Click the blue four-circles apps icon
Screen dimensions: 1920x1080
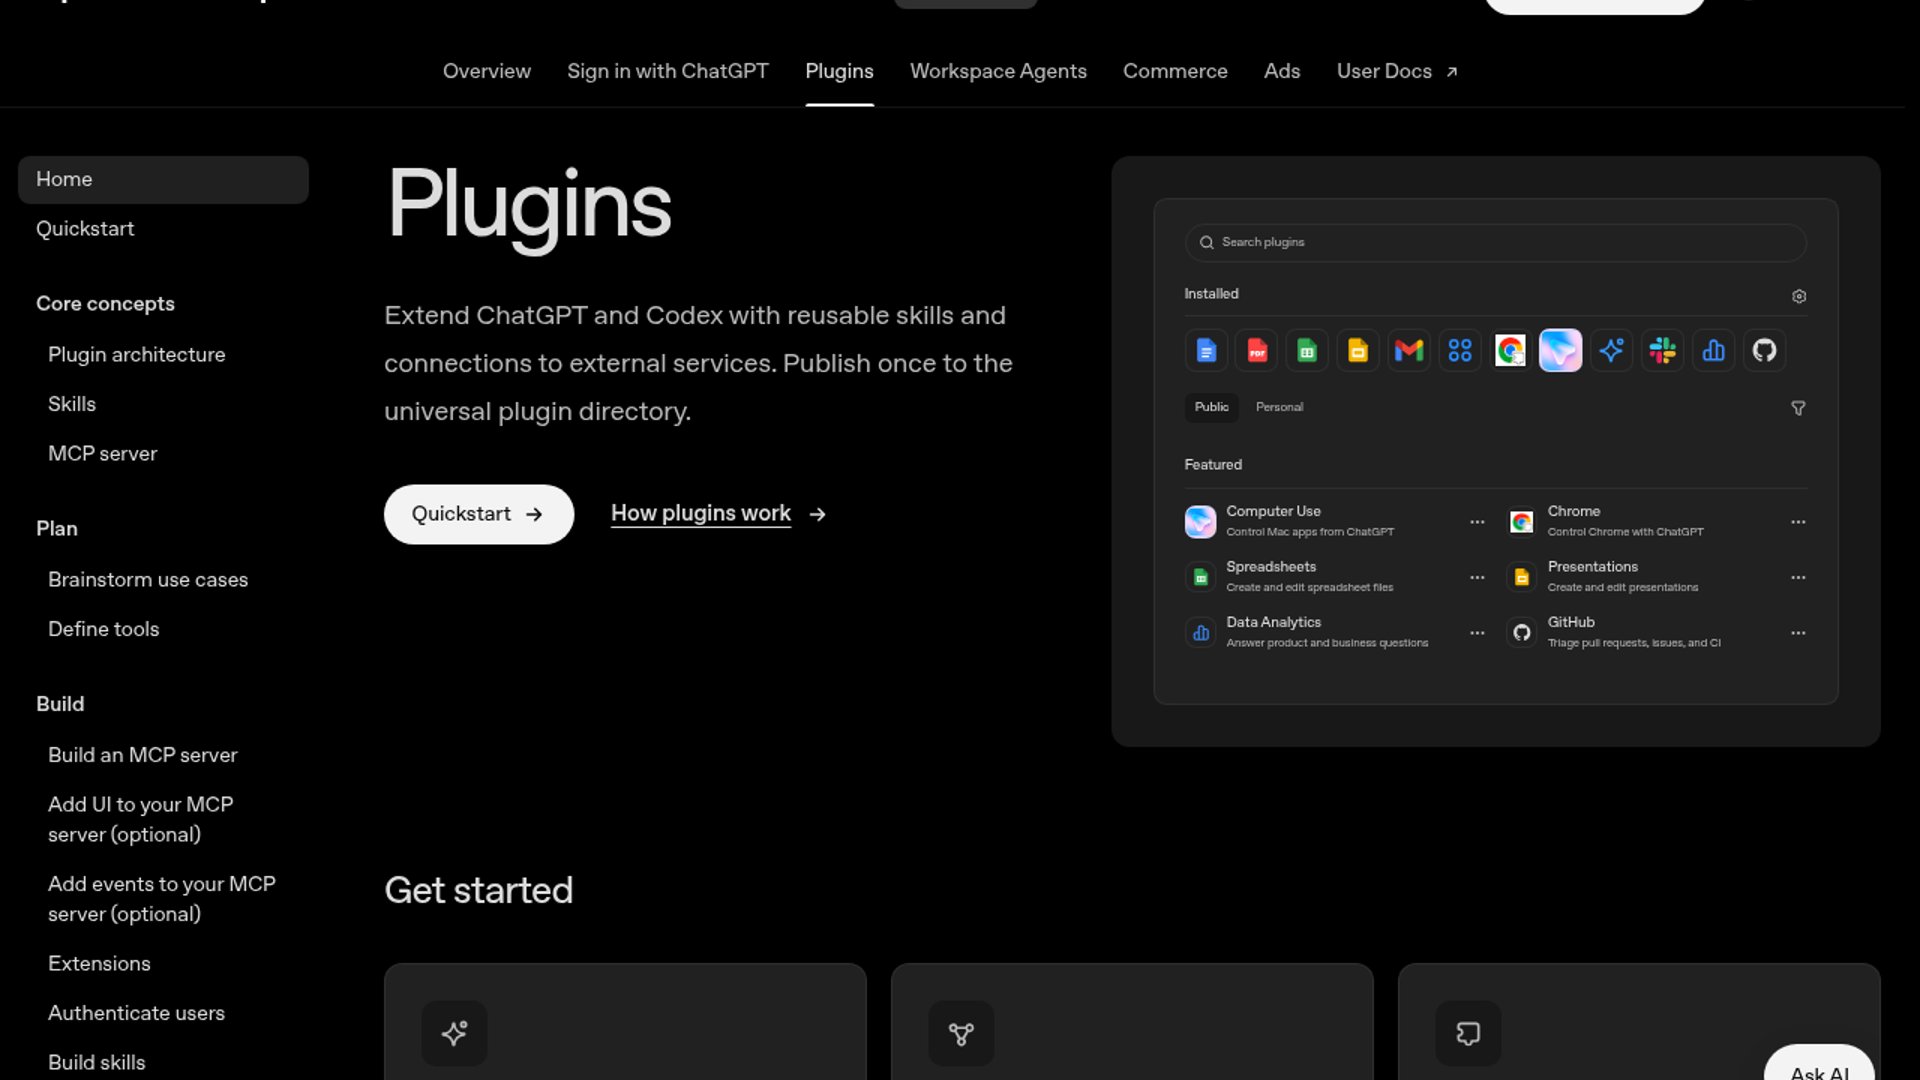[1460, 351]
